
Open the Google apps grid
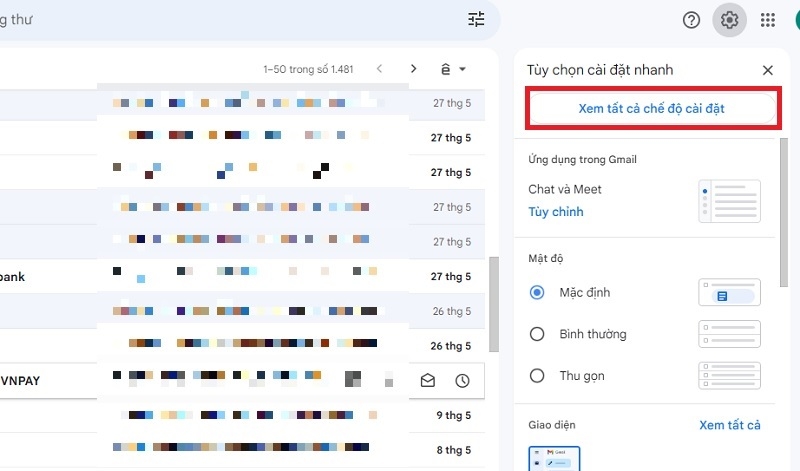768,20
